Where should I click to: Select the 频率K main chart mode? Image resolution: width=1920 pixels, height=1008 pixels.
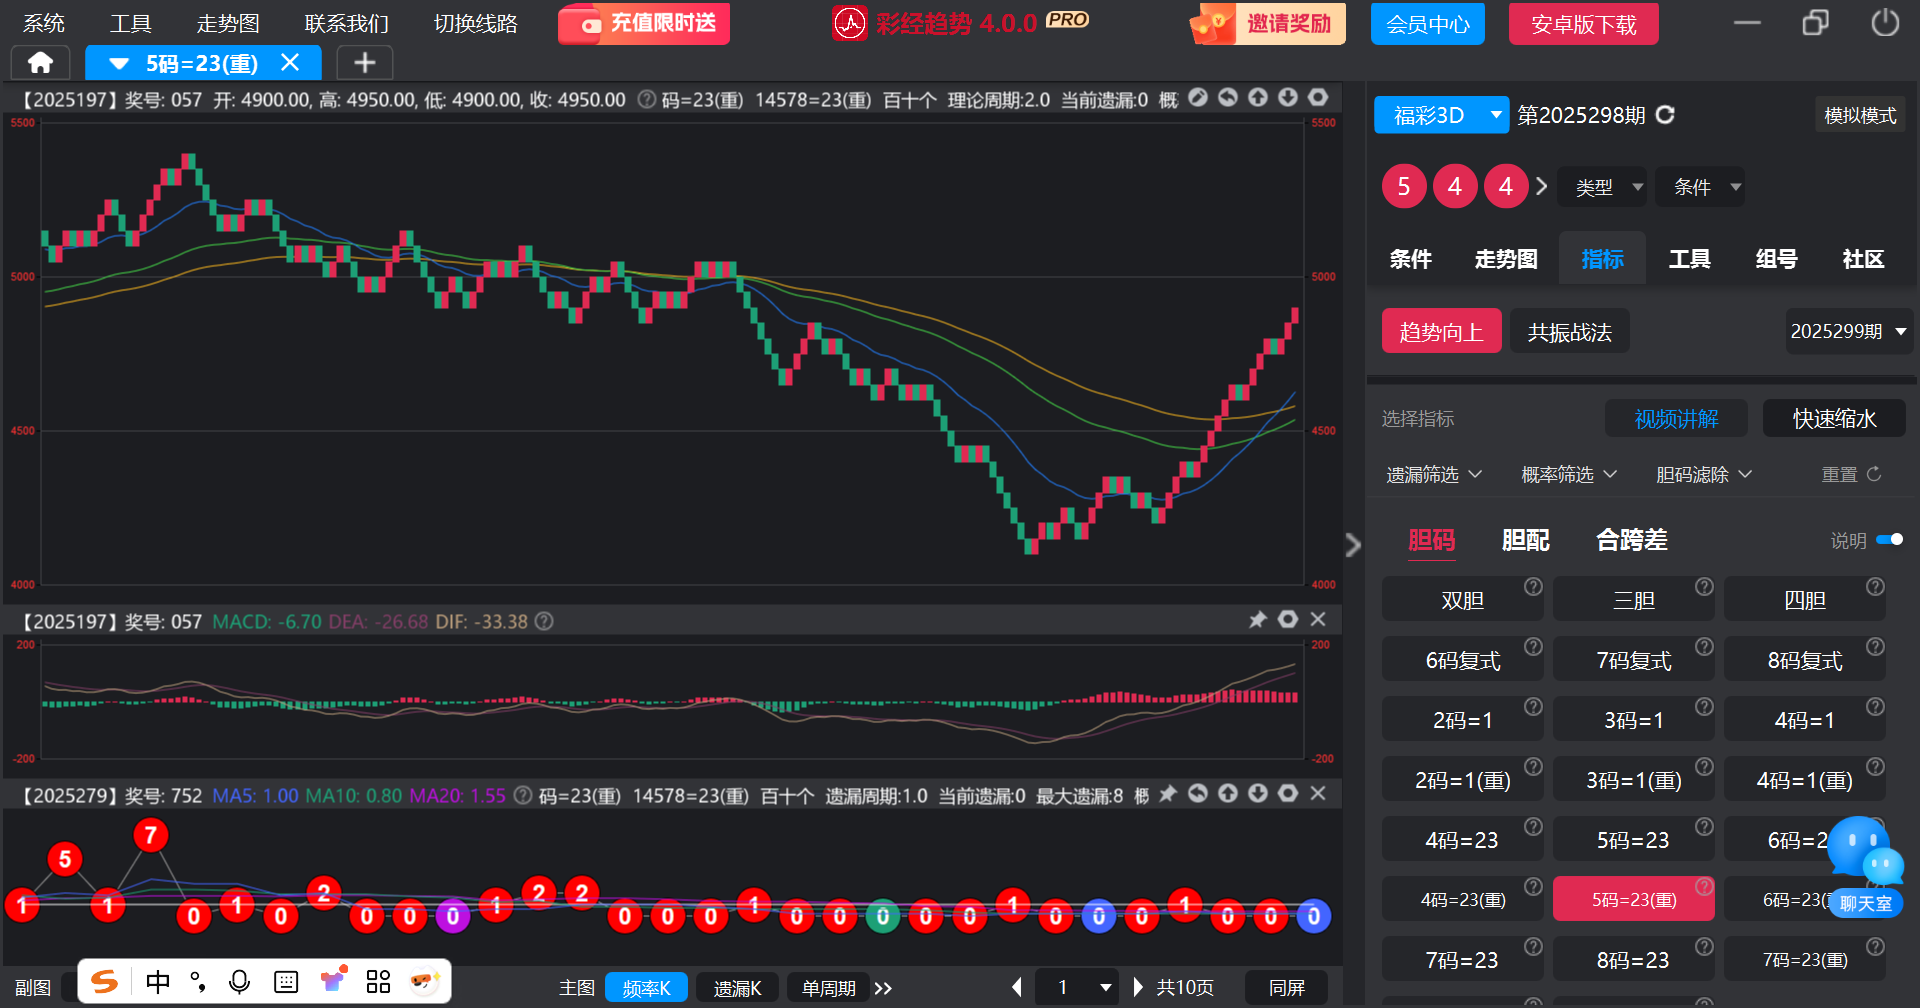click(x=646, y=988)
